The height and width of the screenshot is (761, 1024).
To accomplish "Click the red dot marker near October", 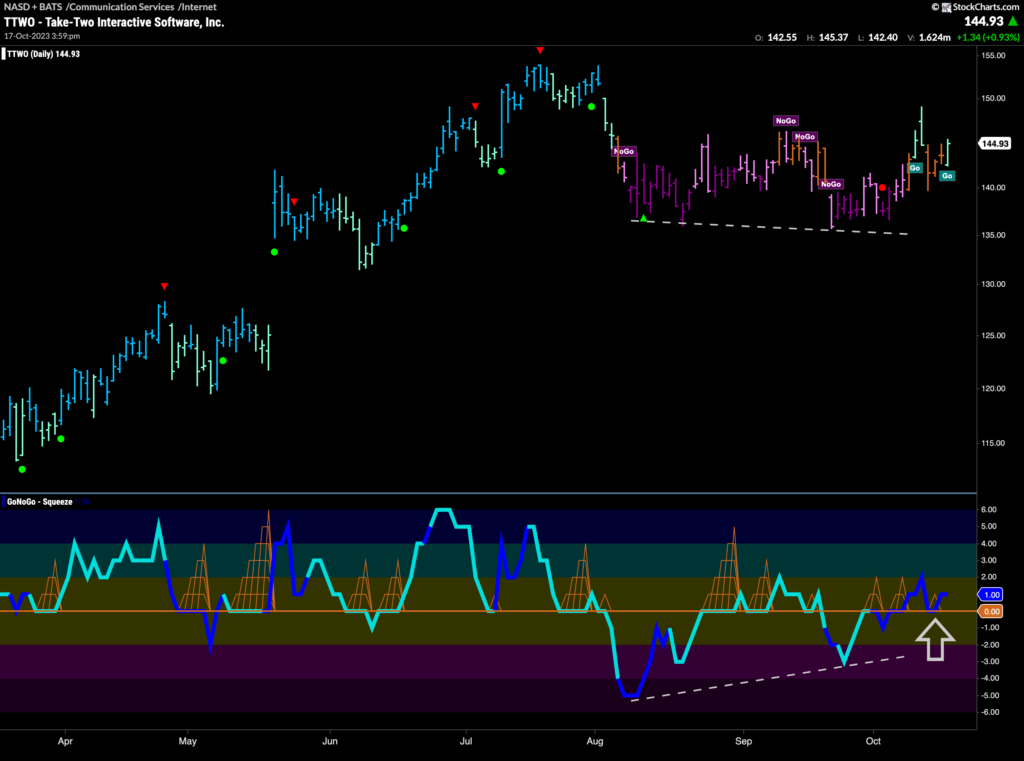I will 882,187.
